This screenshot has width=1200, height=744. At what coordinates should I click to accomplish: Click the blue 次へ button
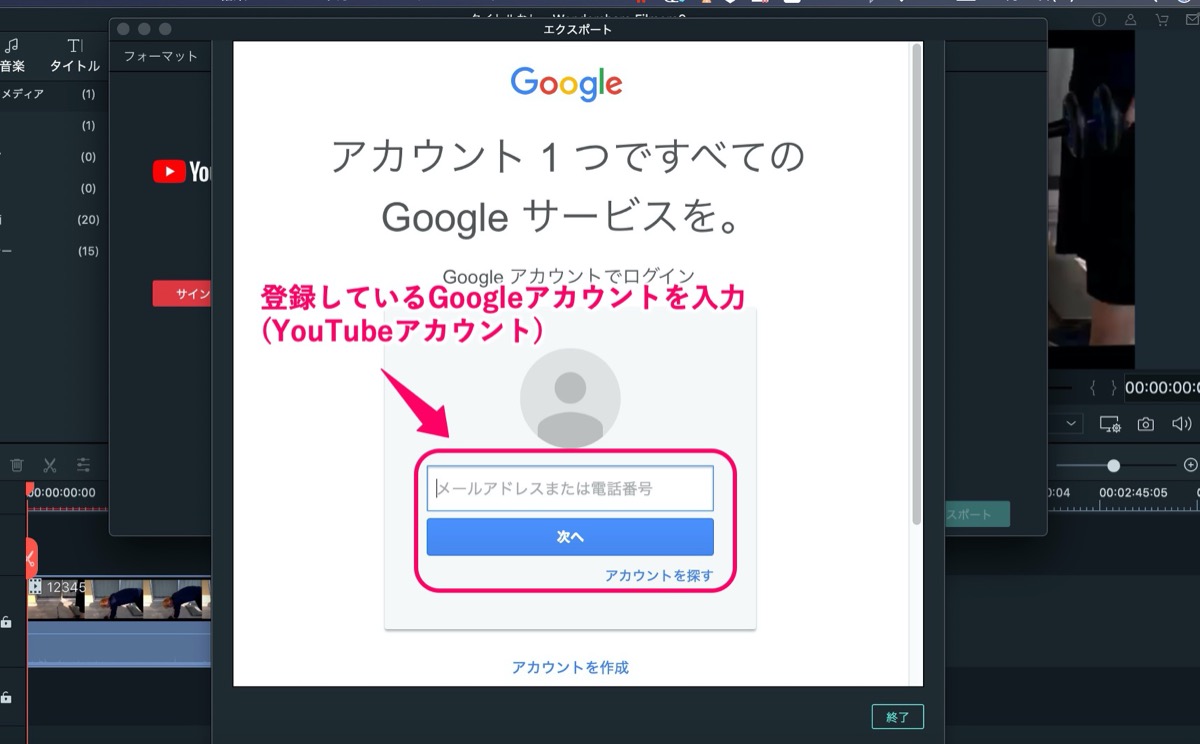coord(570,537)
